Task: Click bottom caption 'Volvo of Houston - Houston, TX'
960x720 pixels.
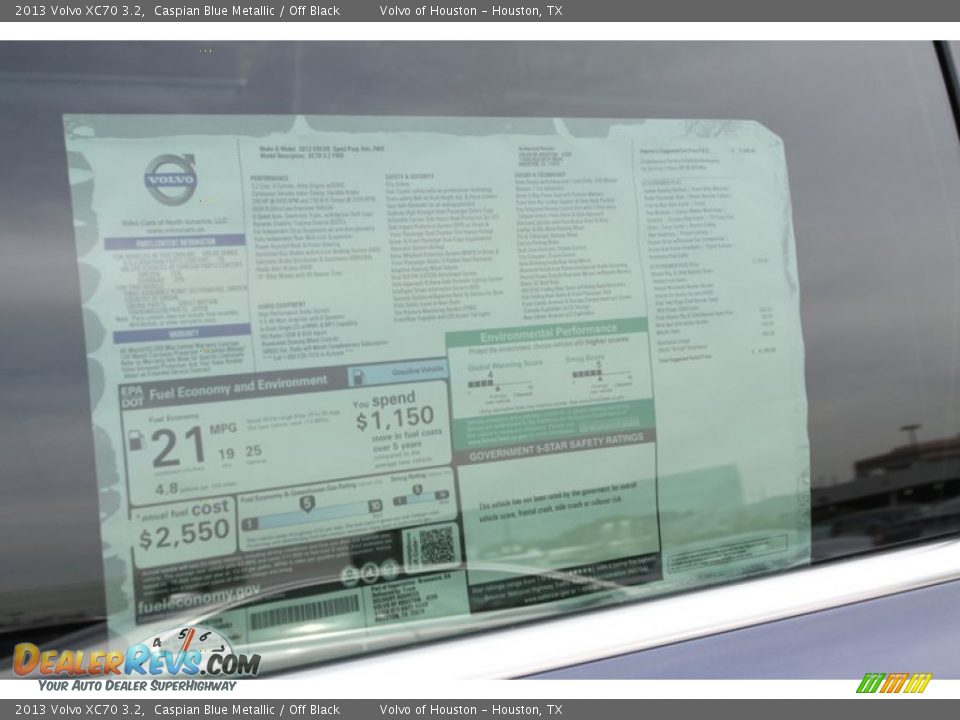Action: point(471,710)
